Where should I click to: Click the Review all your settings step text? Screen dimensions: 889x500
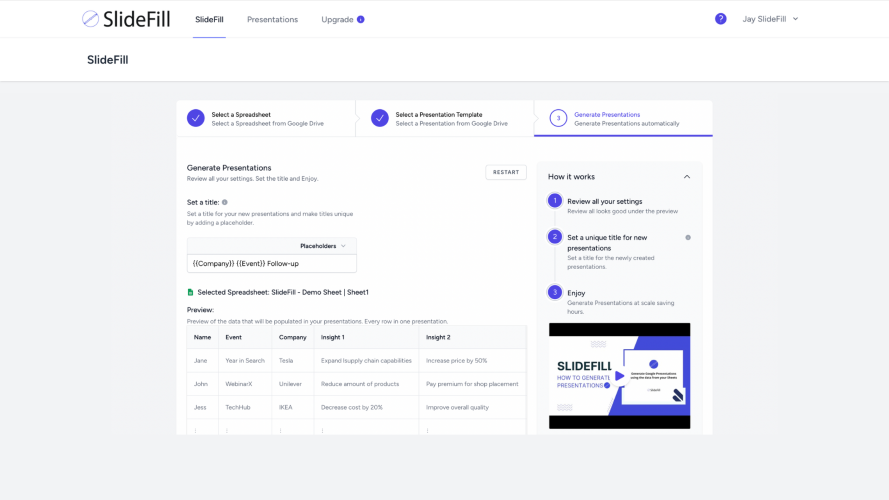605,201
